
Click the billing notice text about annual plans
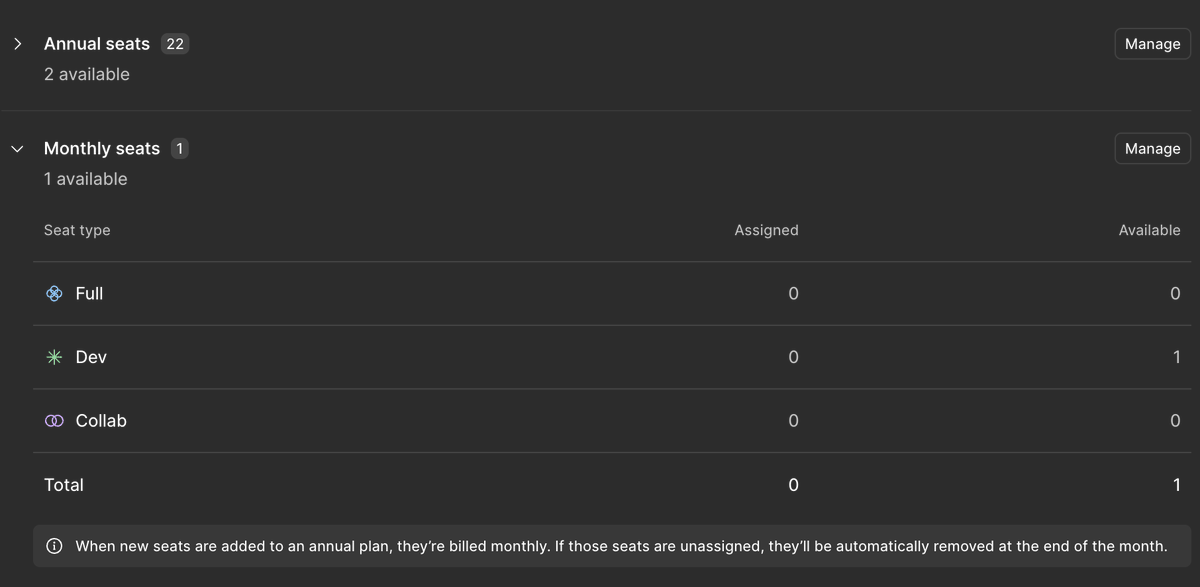(621, 546)
